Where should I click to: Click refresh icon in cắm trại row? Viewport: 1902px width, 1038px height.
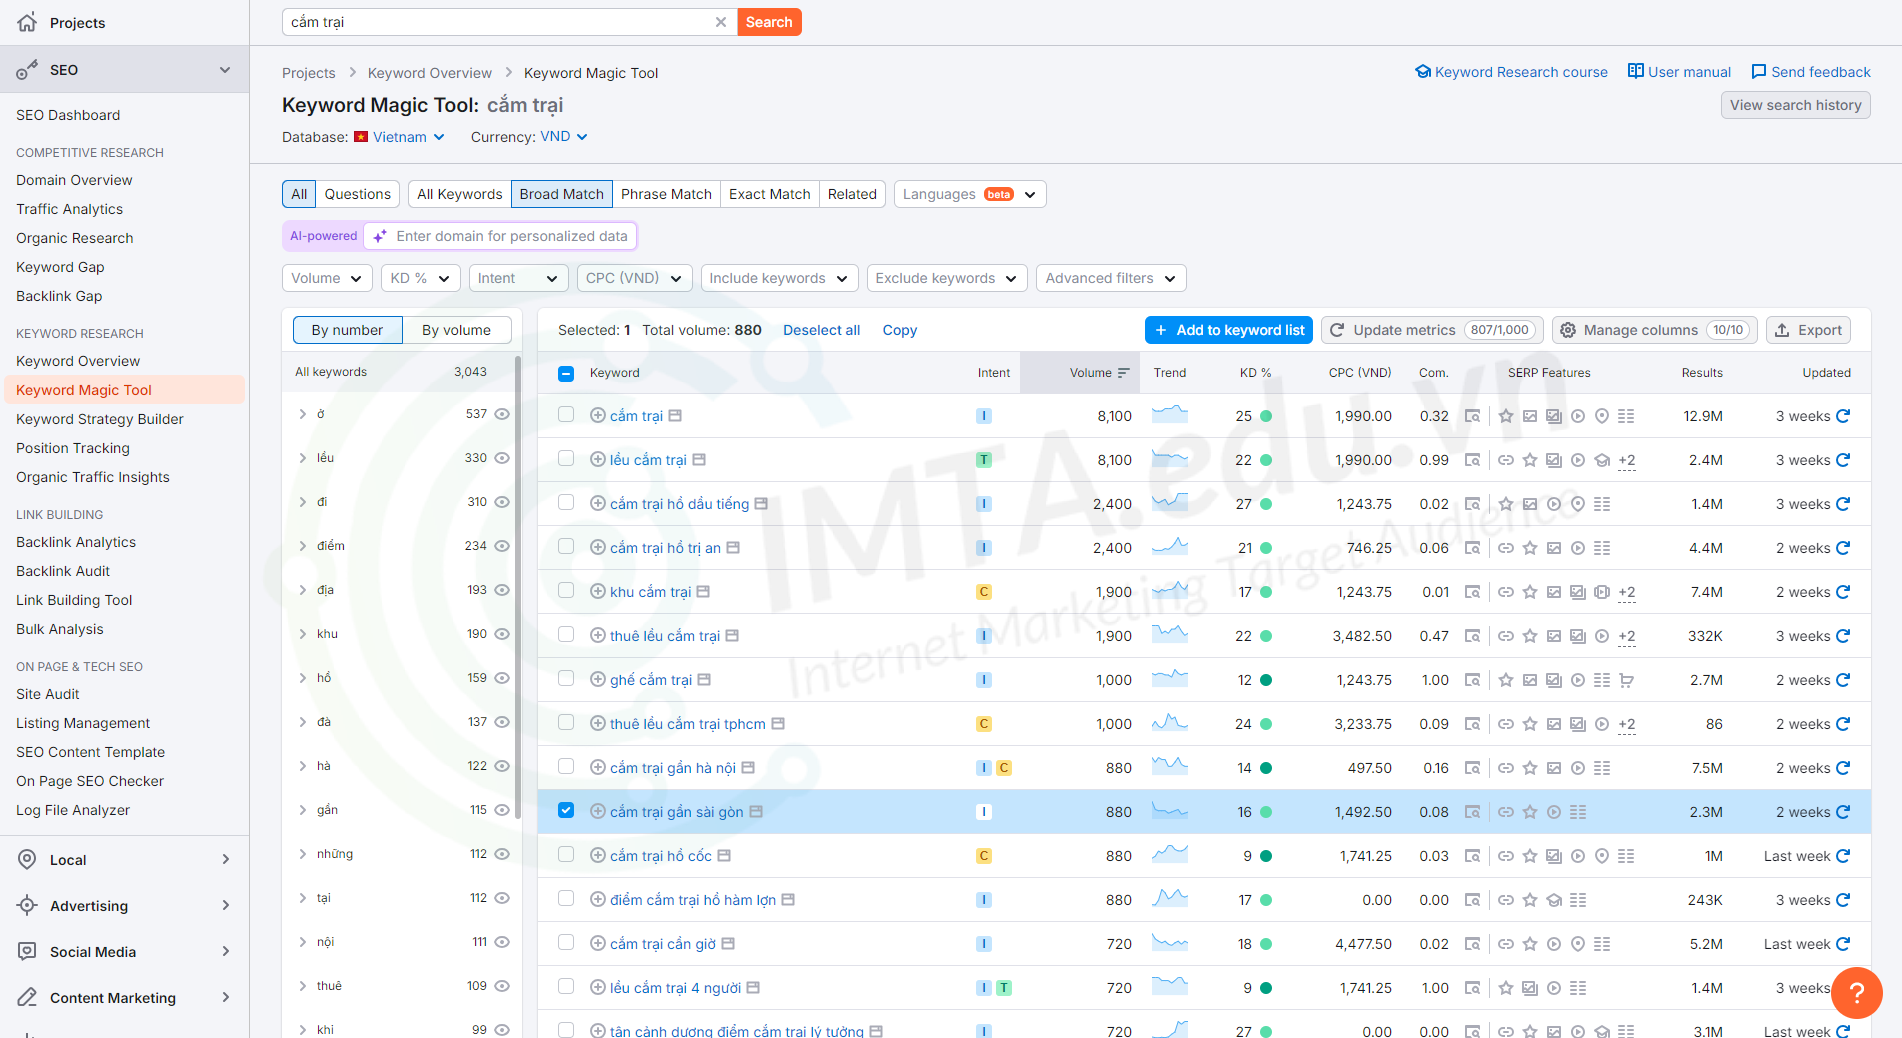pyautogui.click(x=1843, y=416)
